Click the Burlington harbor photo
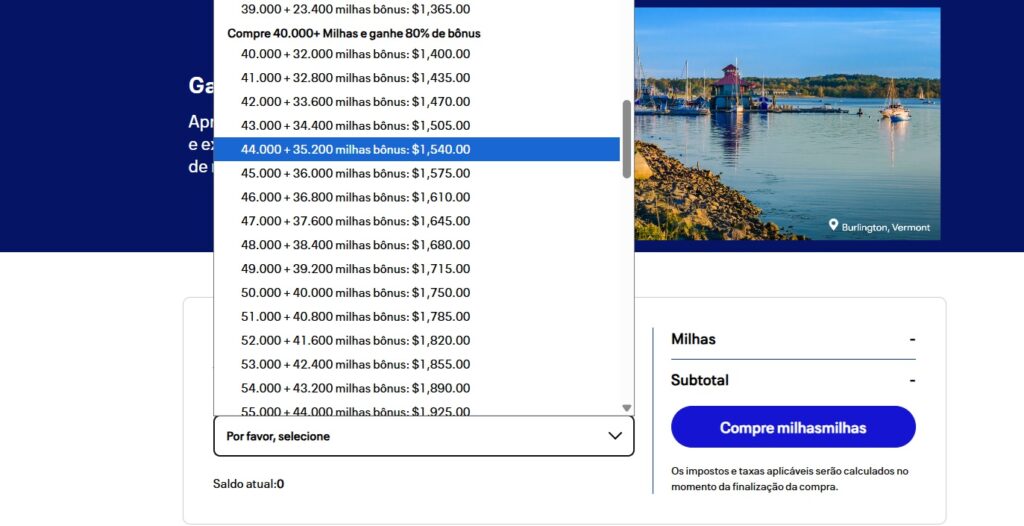Viewport: 1024px width, 526px height. pos(786,120)
